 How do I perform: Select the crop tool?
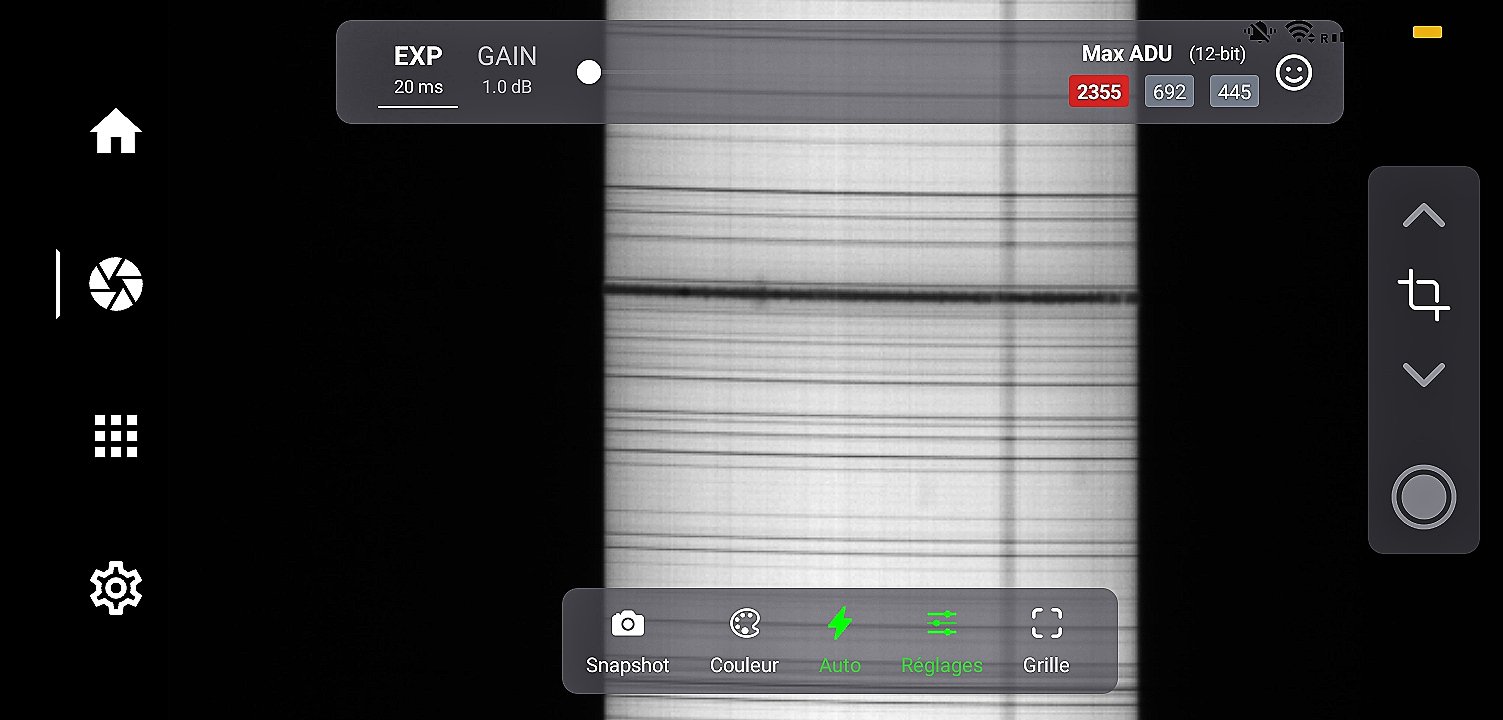click(x=1423, y=295)
